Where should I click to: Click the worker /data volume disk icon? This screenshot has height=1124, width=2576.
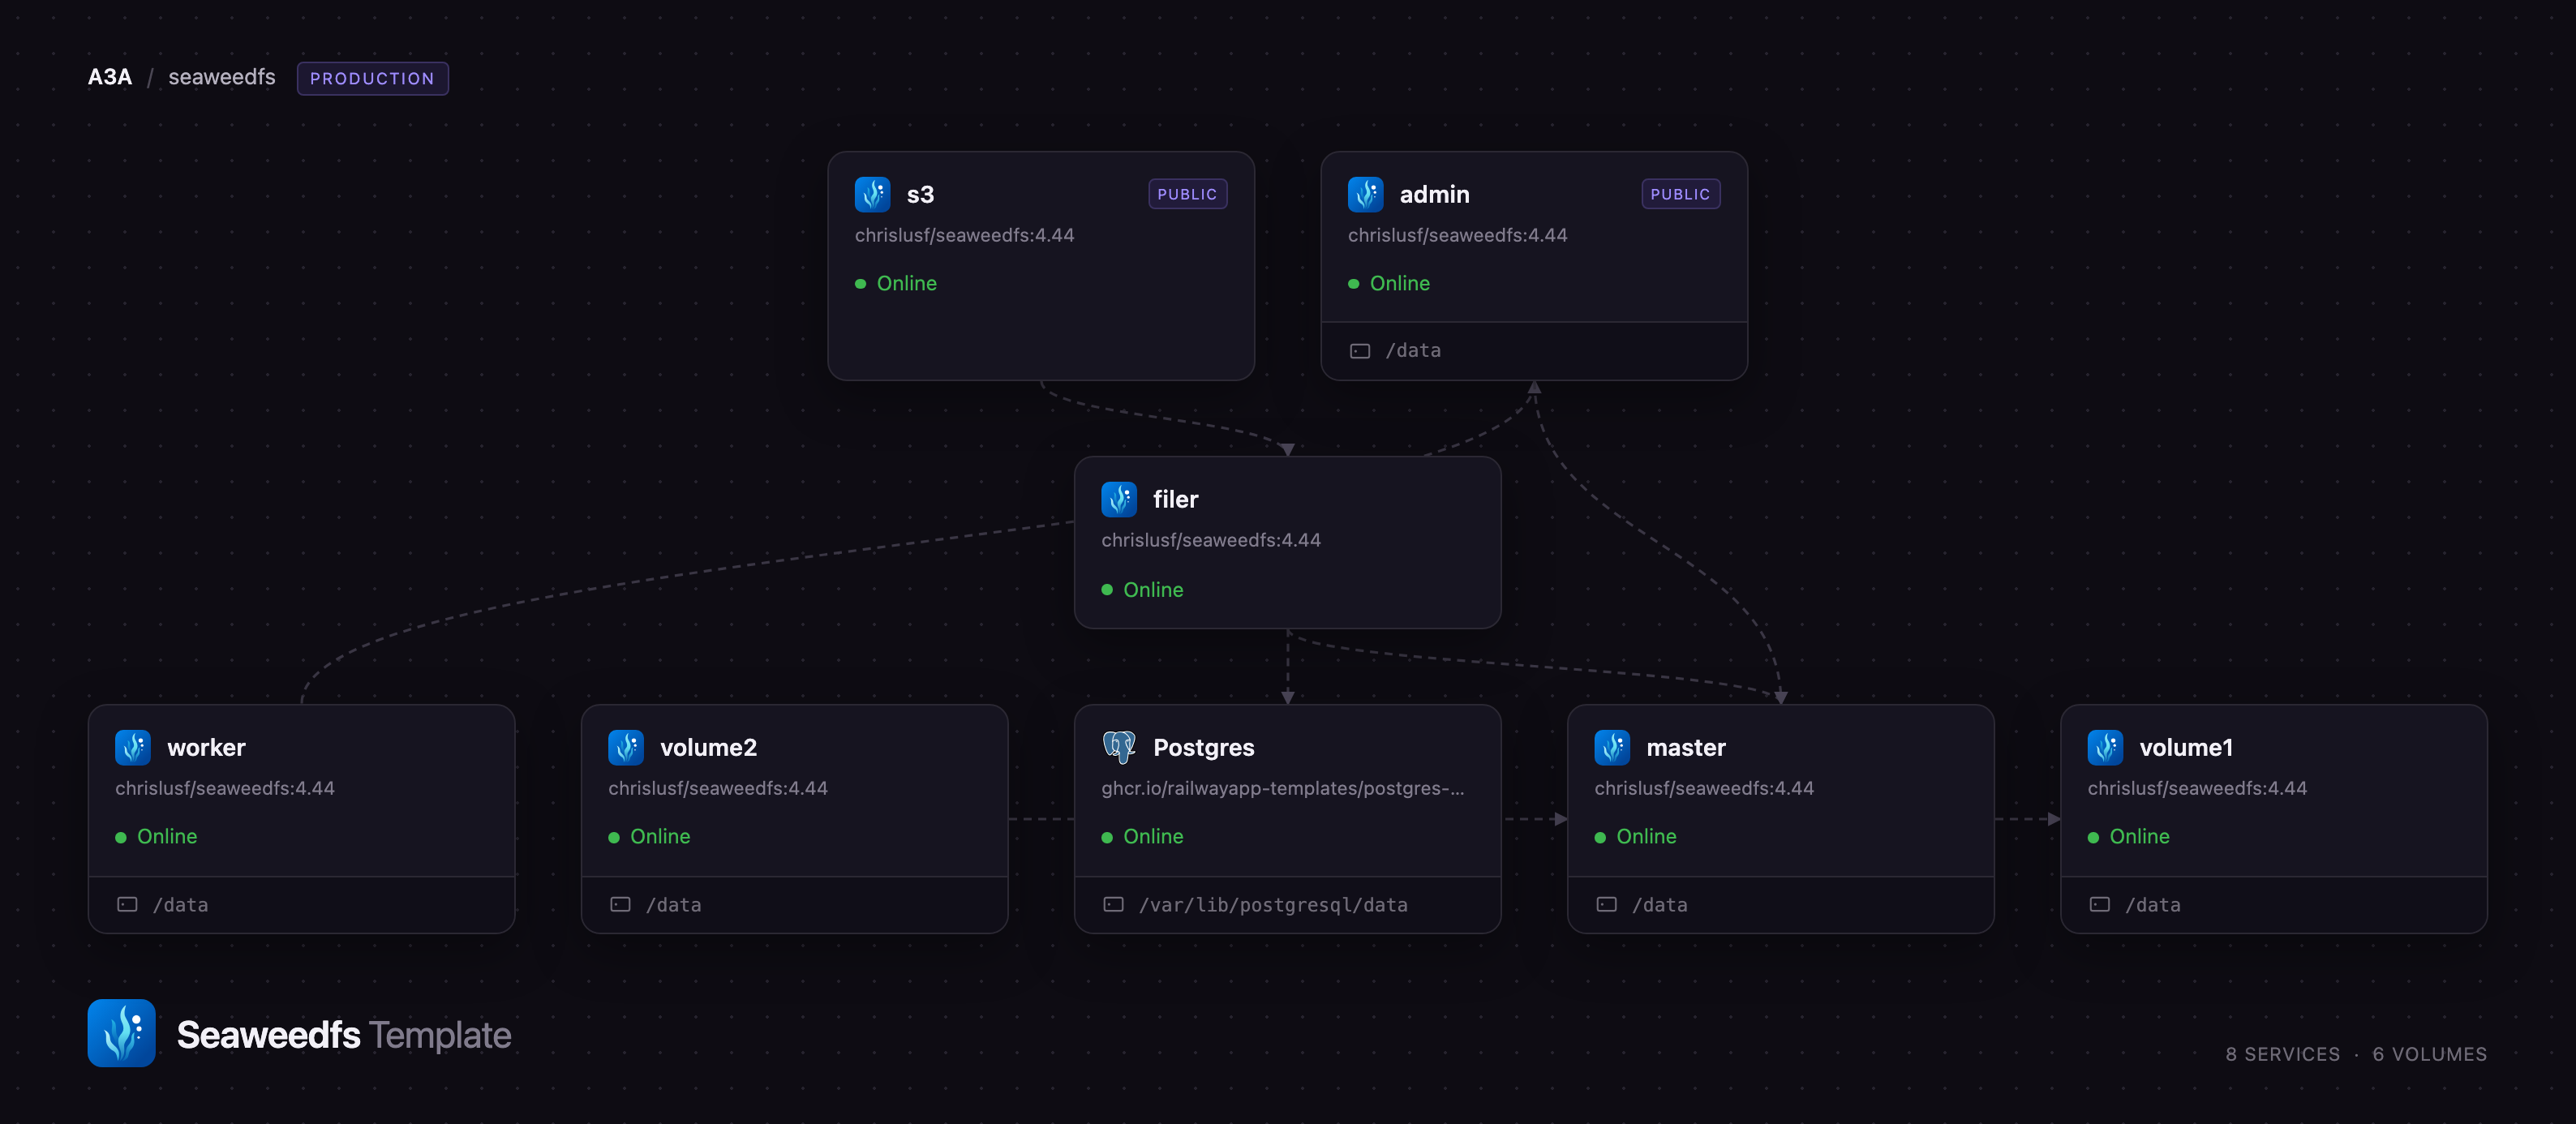coord(127,905)
